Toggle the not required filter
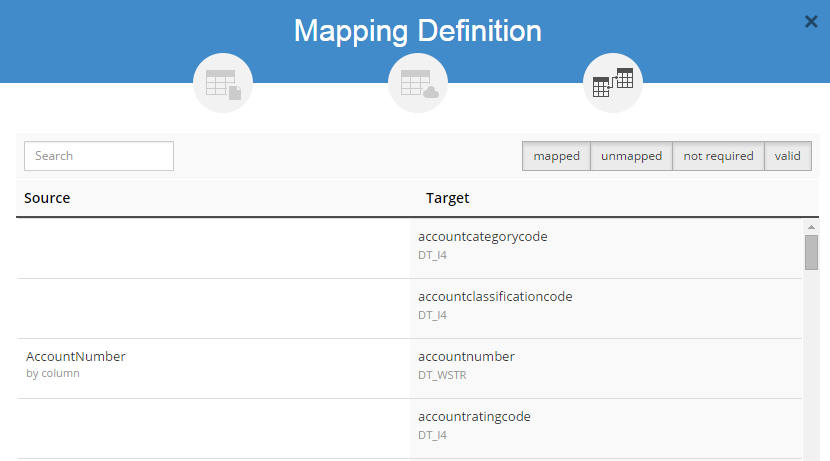830x461 pixels. [x=718, y=156]
